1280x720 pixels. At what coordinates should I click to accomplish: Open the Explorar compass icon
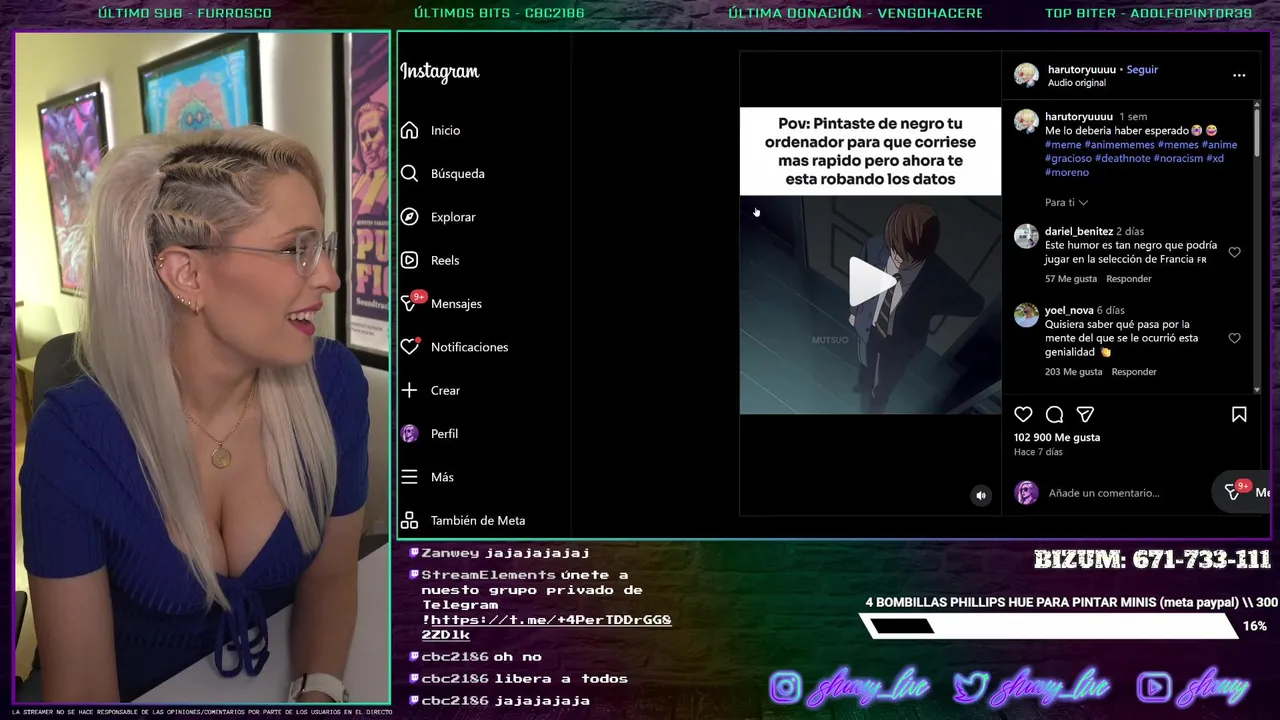click(409, 217)
